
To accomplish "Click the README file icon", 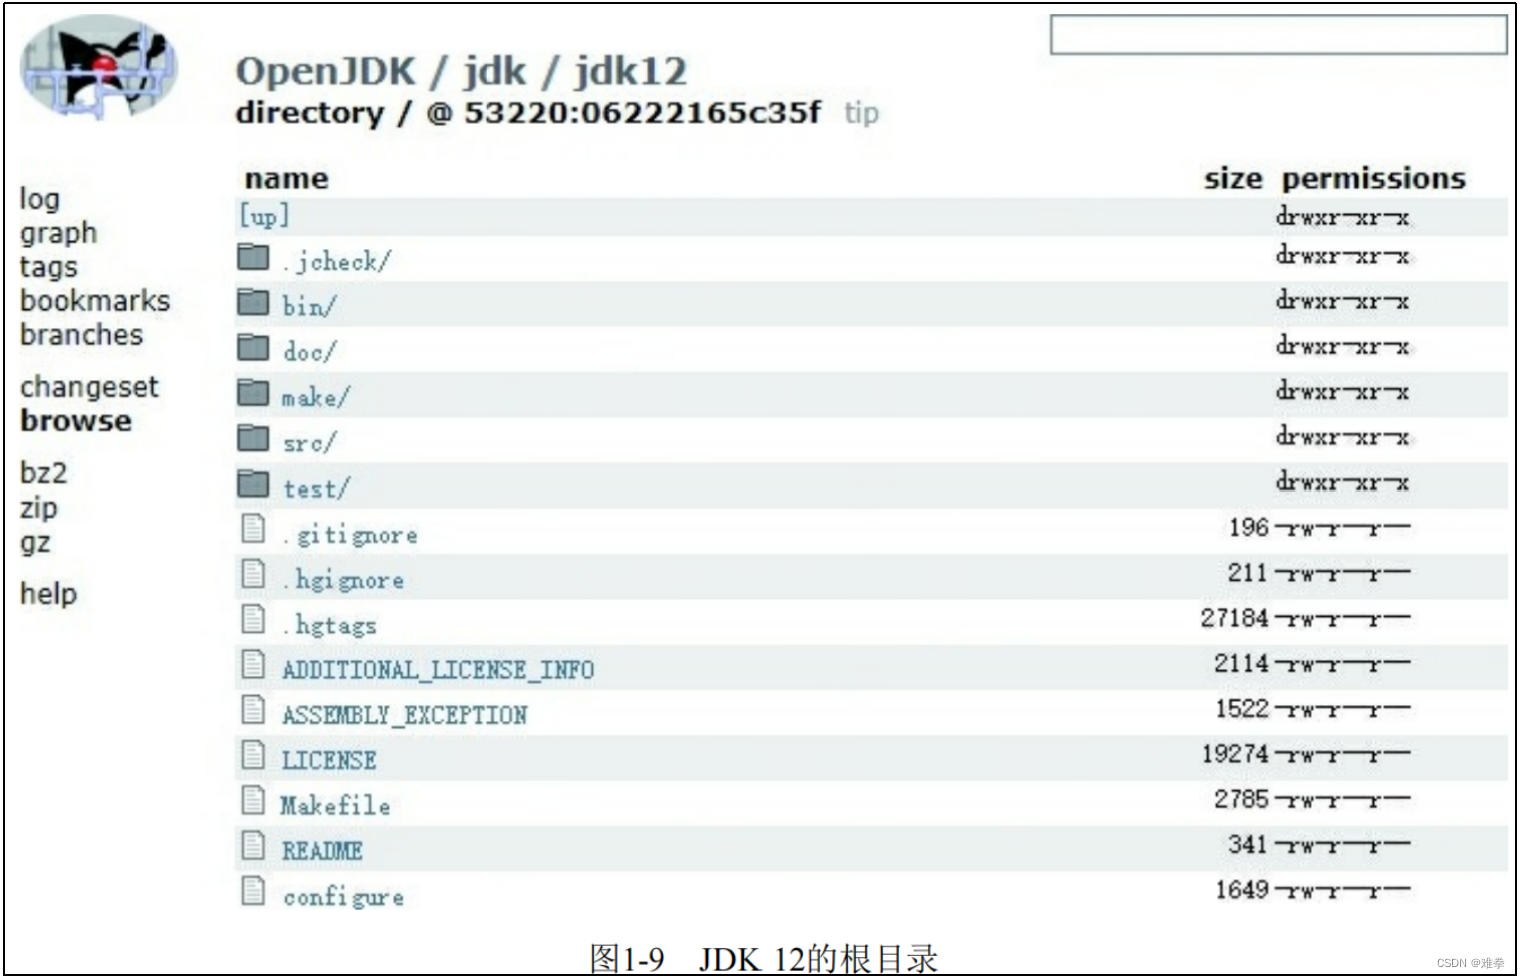I will 252,844.
